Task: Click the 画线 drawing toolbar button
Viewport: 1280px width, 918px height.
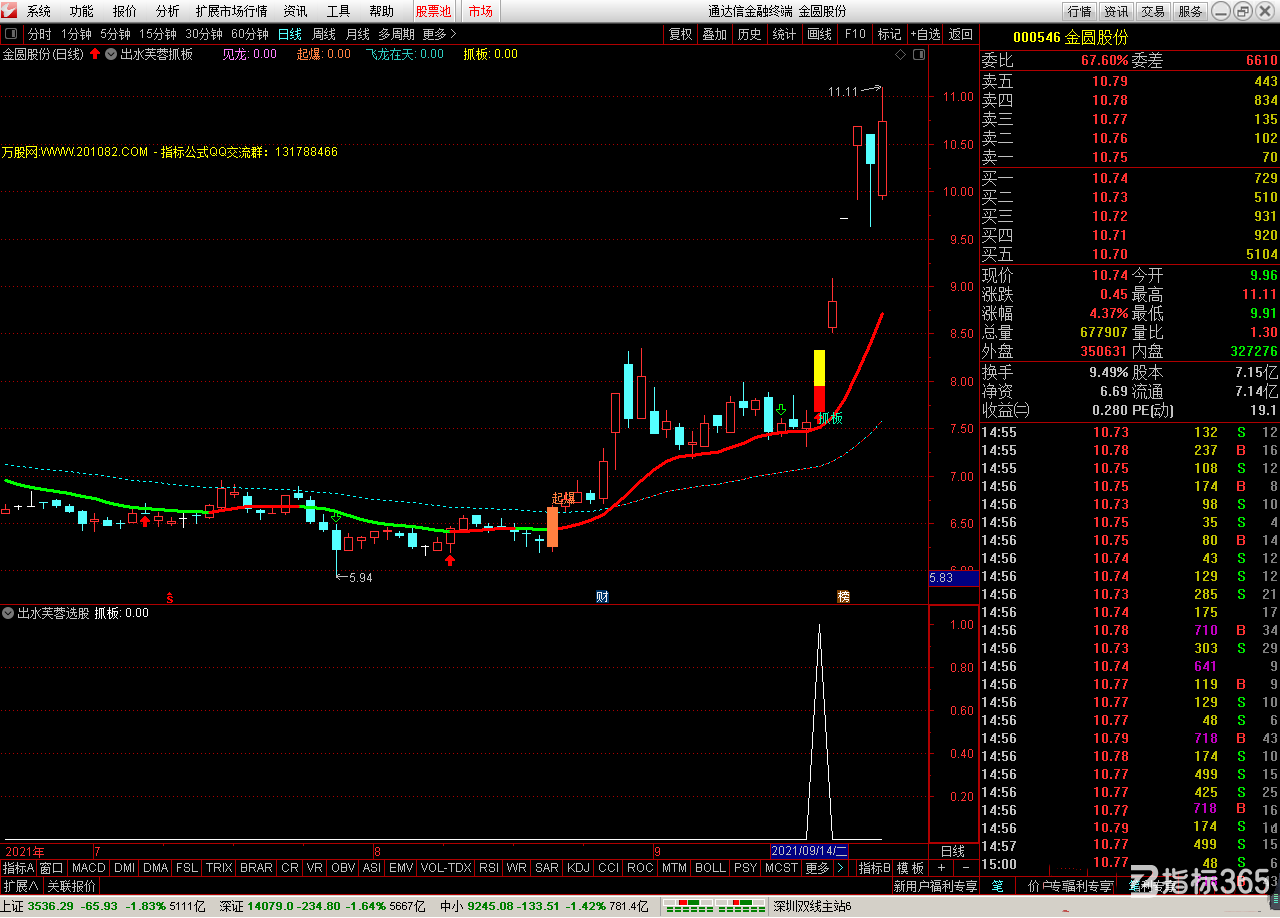Action: tap(819, 34)
